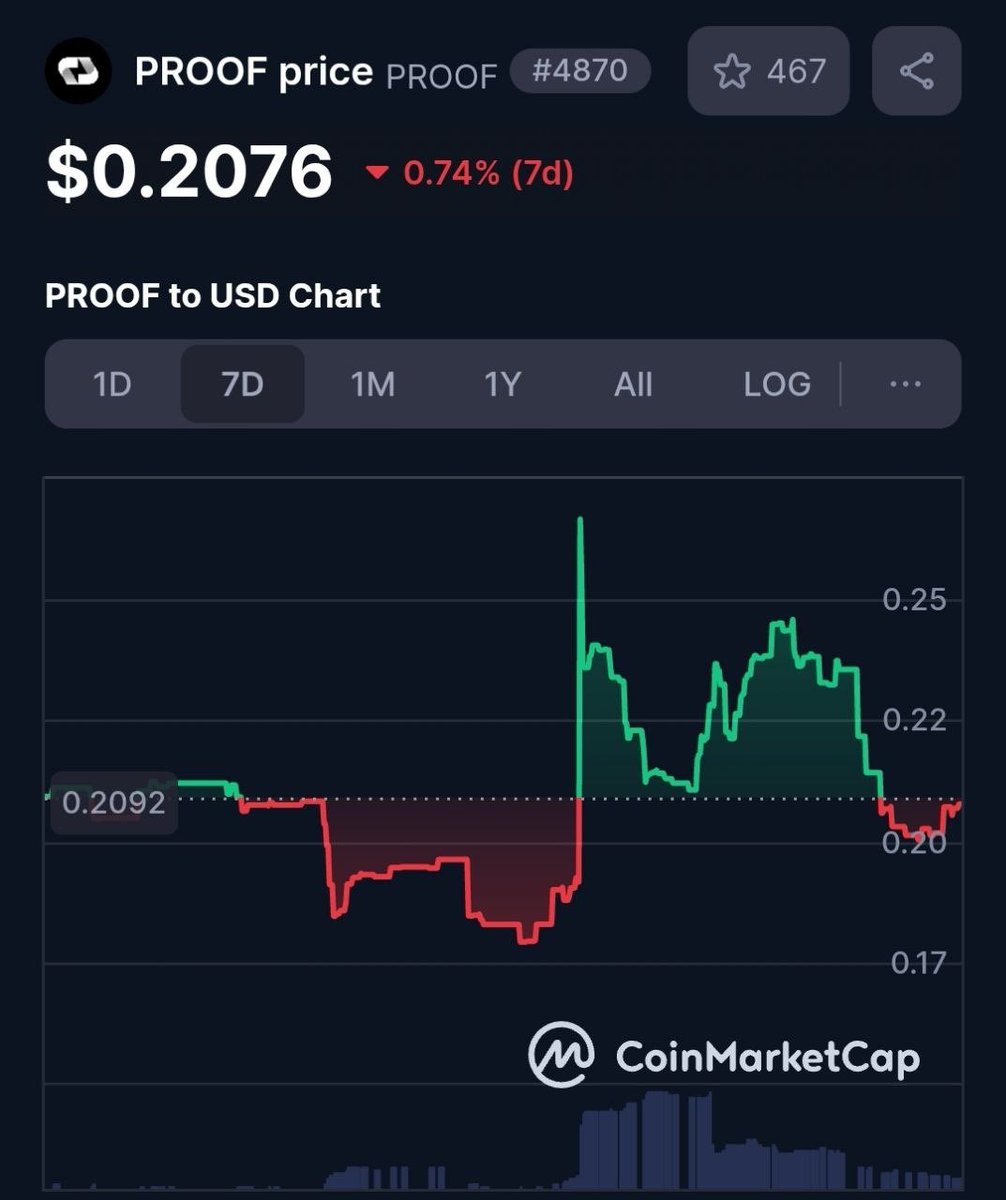Click the PROOF to USD Chart heading

tap(213, 296)
